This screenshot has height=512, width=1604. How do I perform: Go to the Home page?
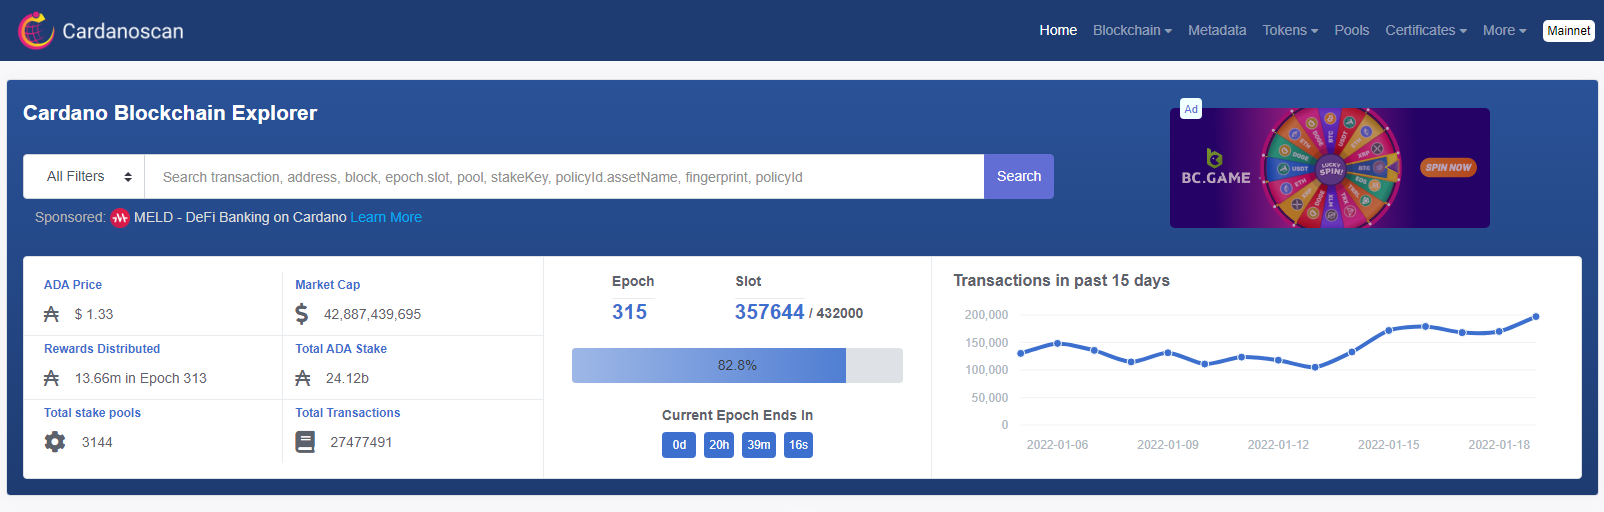[x=1058, y=30]
